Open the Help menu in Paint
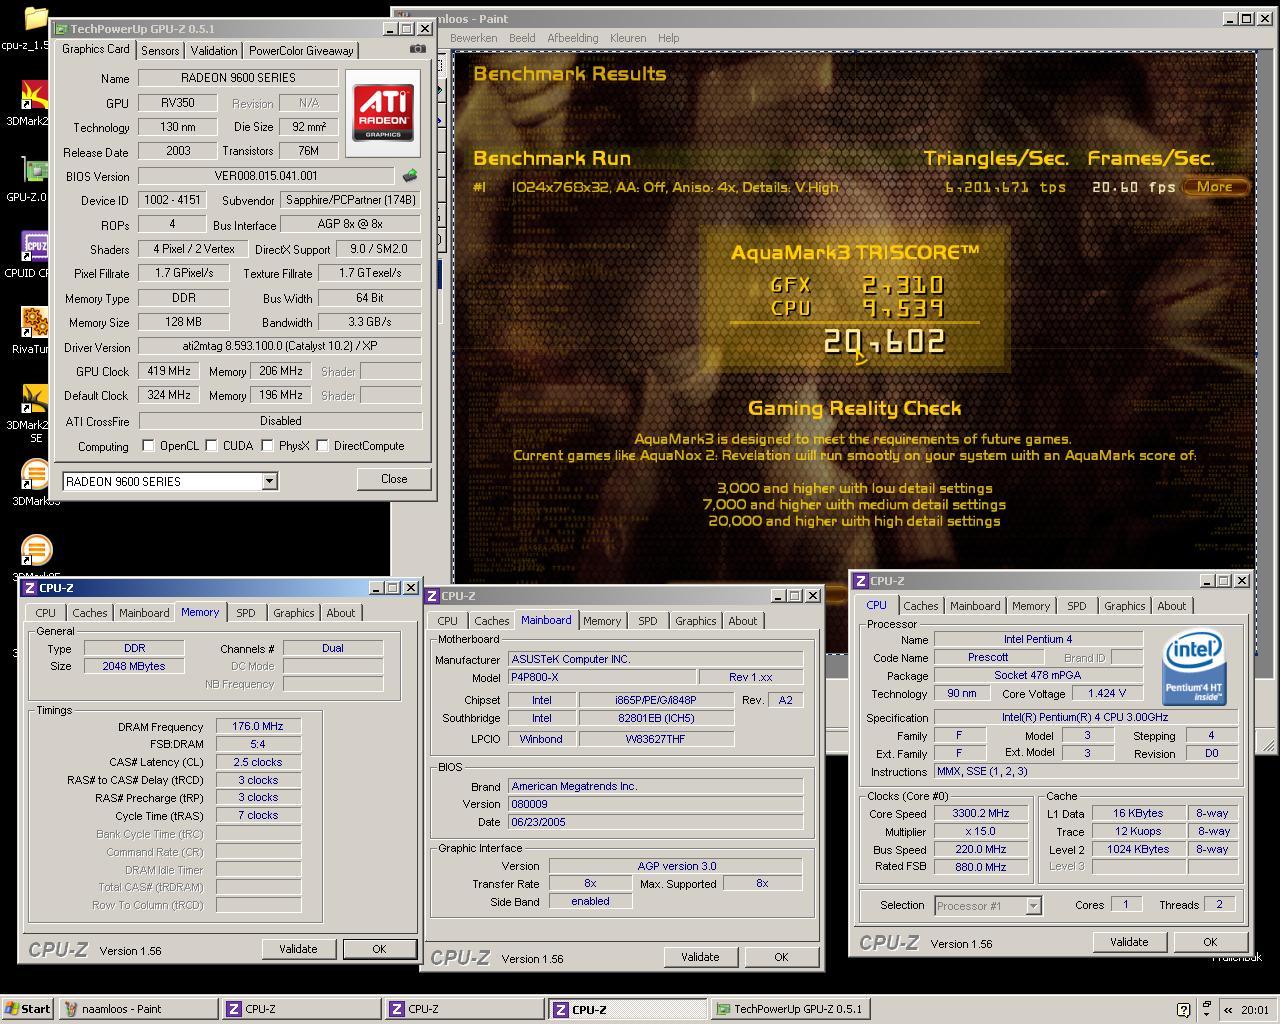This screenshot has width=1280, height=1024. coord(669,38)
